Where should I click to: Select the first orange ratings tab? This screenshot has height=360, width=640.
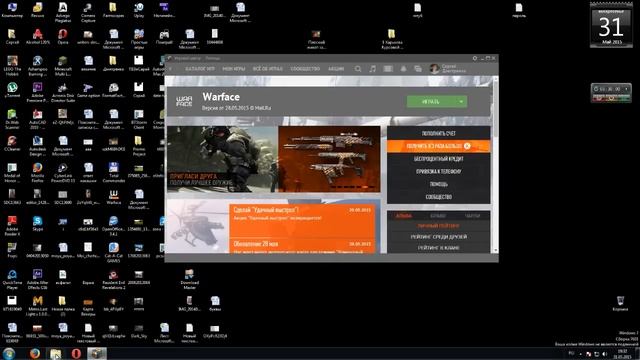(x=404, y=216)
